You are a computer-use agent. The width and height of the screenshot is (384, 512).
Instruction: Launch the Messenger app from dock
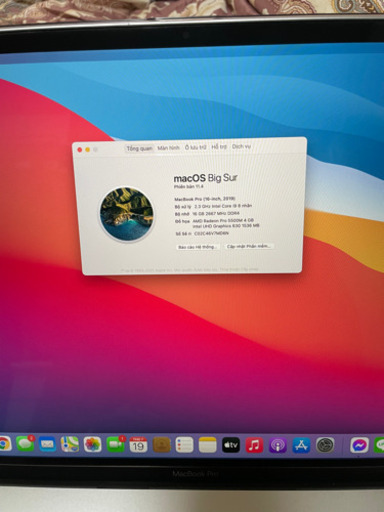click(359, 445)
